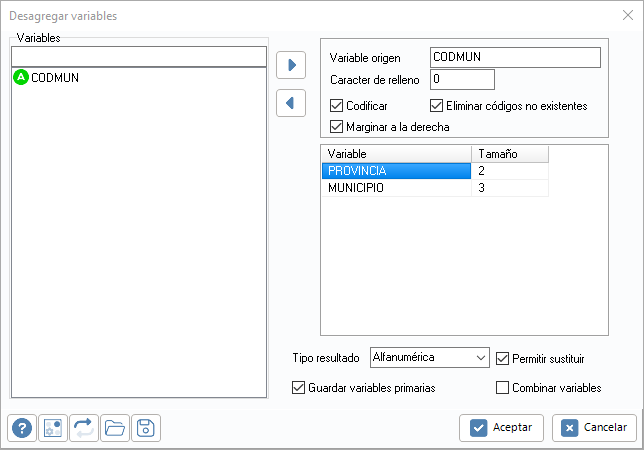Click the settings grid icon button
The height and width of the screenshot is (450, 644).
coord(53,428)
